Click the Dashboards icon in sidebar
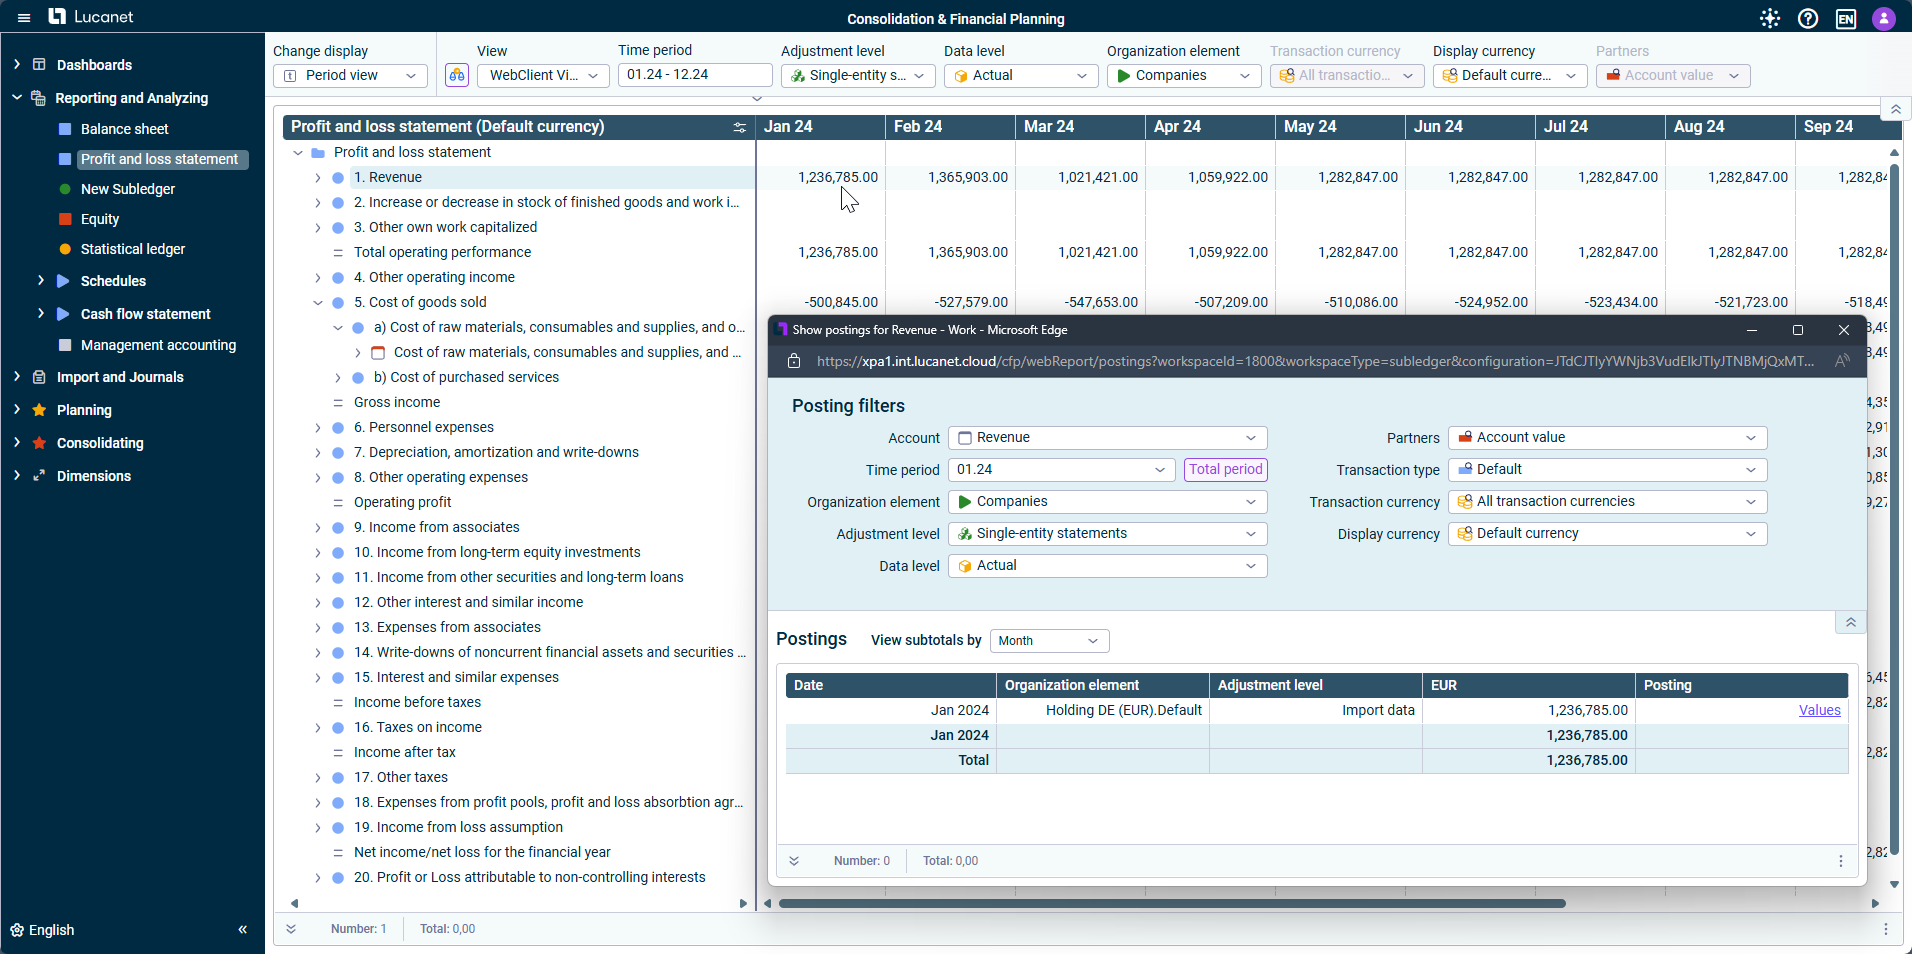1912x954 pixels. [39, 65]
